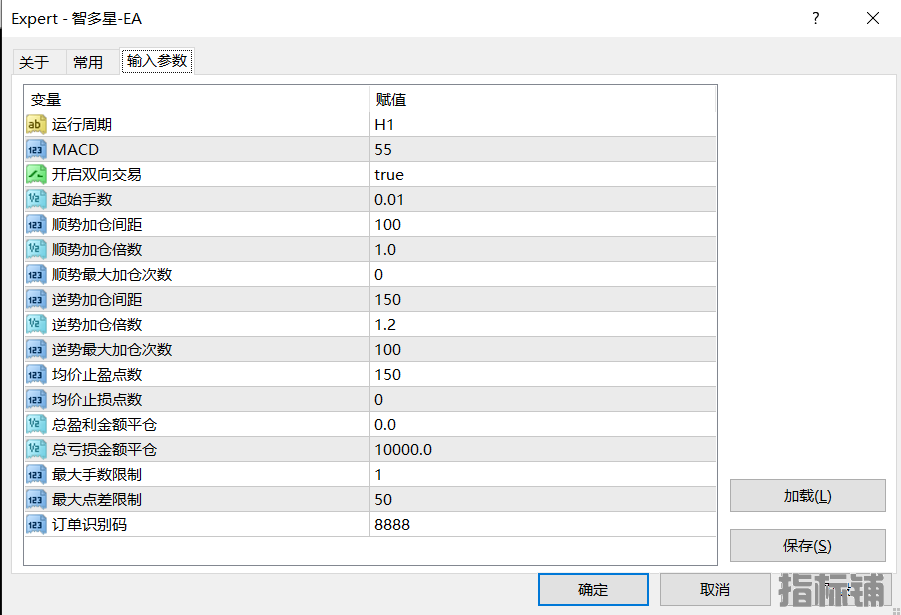Image resolution: width=901 pixels, height=615 pixels.
Task: Click the 变量 column header
Action: pyautogui.click(x=46, y=100)
